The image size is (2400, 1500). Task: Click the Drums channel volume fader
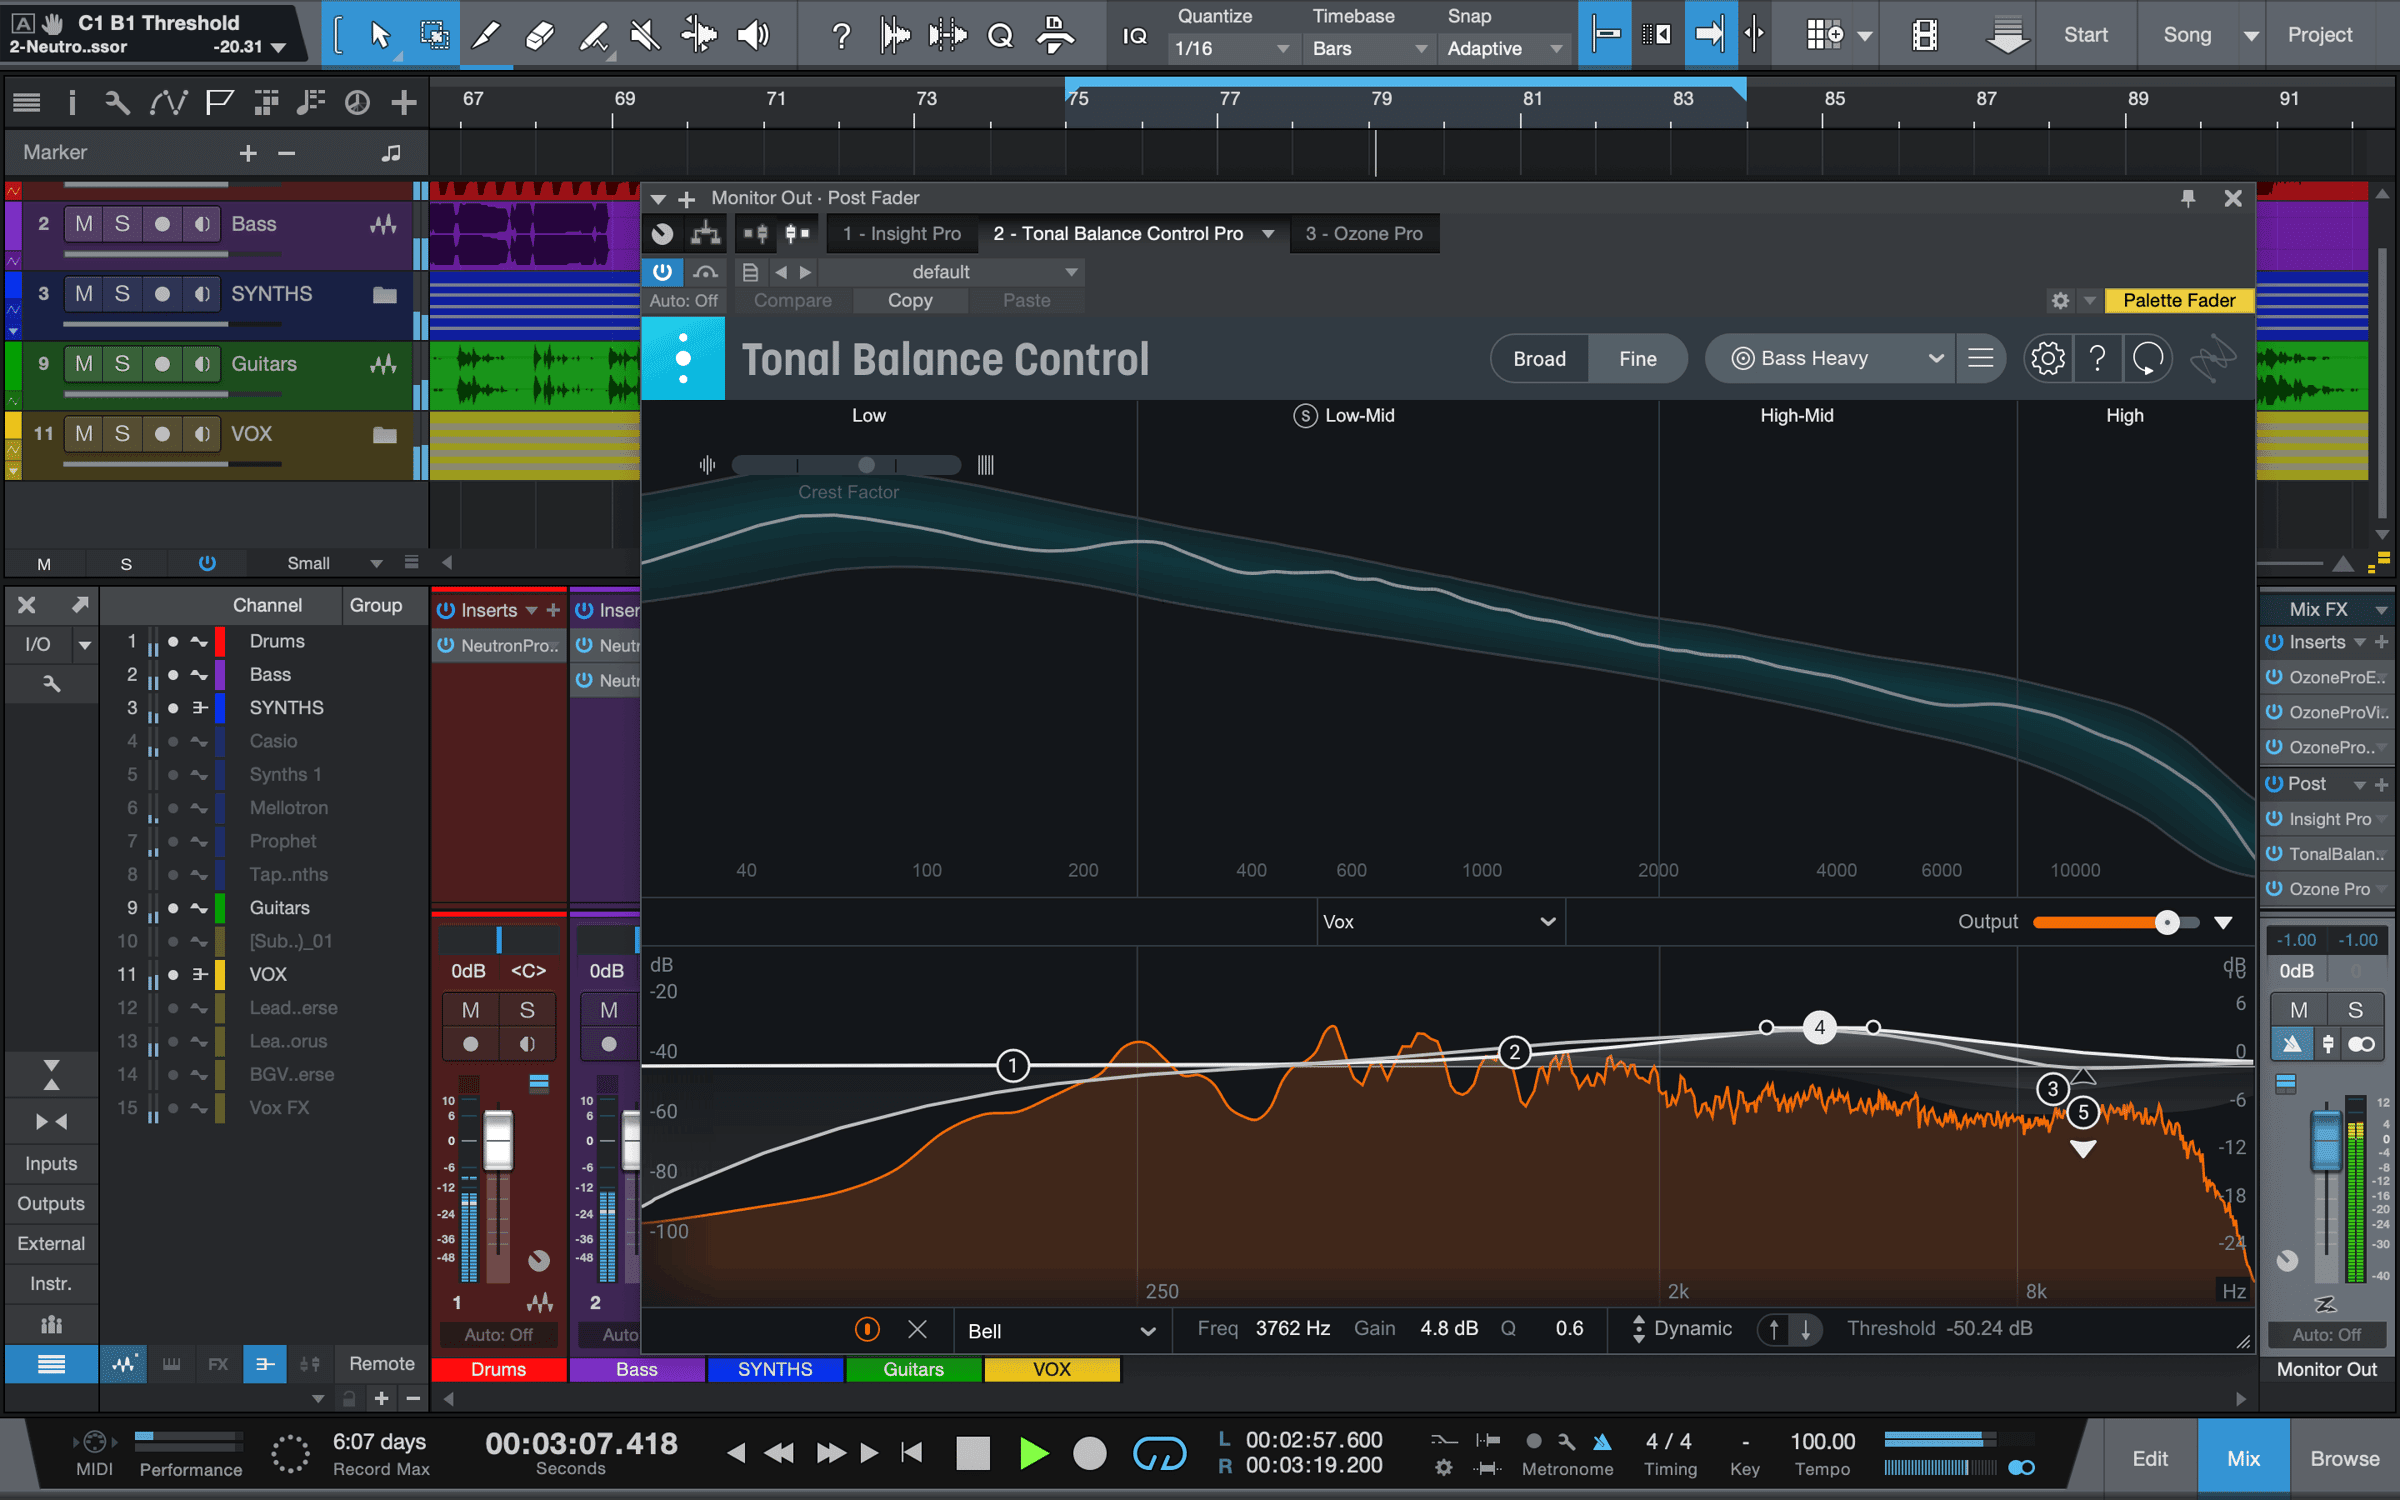(x=498, y=1140)
